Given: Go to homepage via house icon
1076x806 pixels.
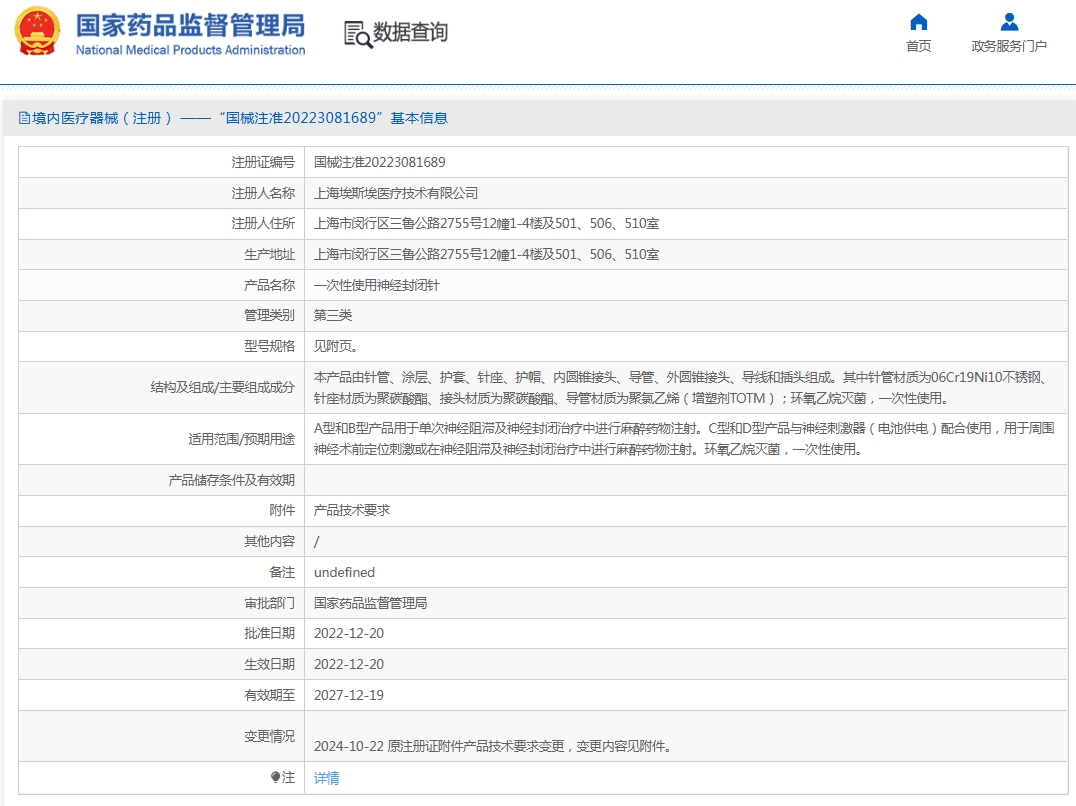Looking at the screenshot, I should point(918,23).
